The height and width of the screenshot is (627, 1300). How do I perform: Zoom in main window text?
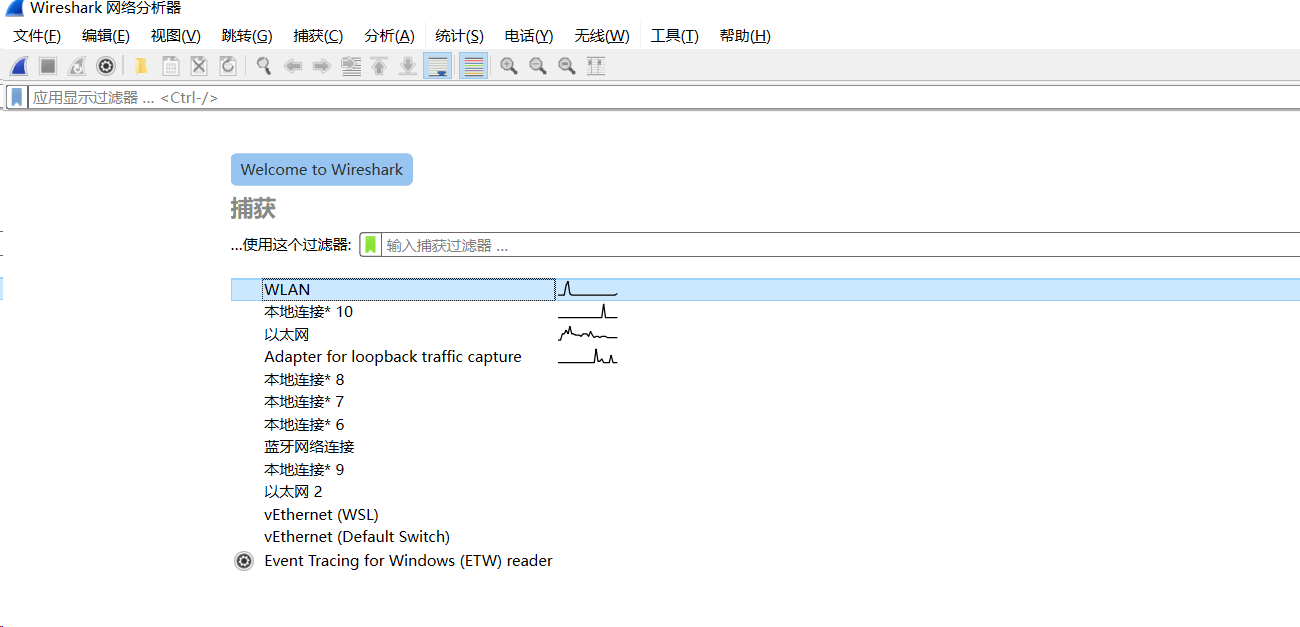[509, 66]
